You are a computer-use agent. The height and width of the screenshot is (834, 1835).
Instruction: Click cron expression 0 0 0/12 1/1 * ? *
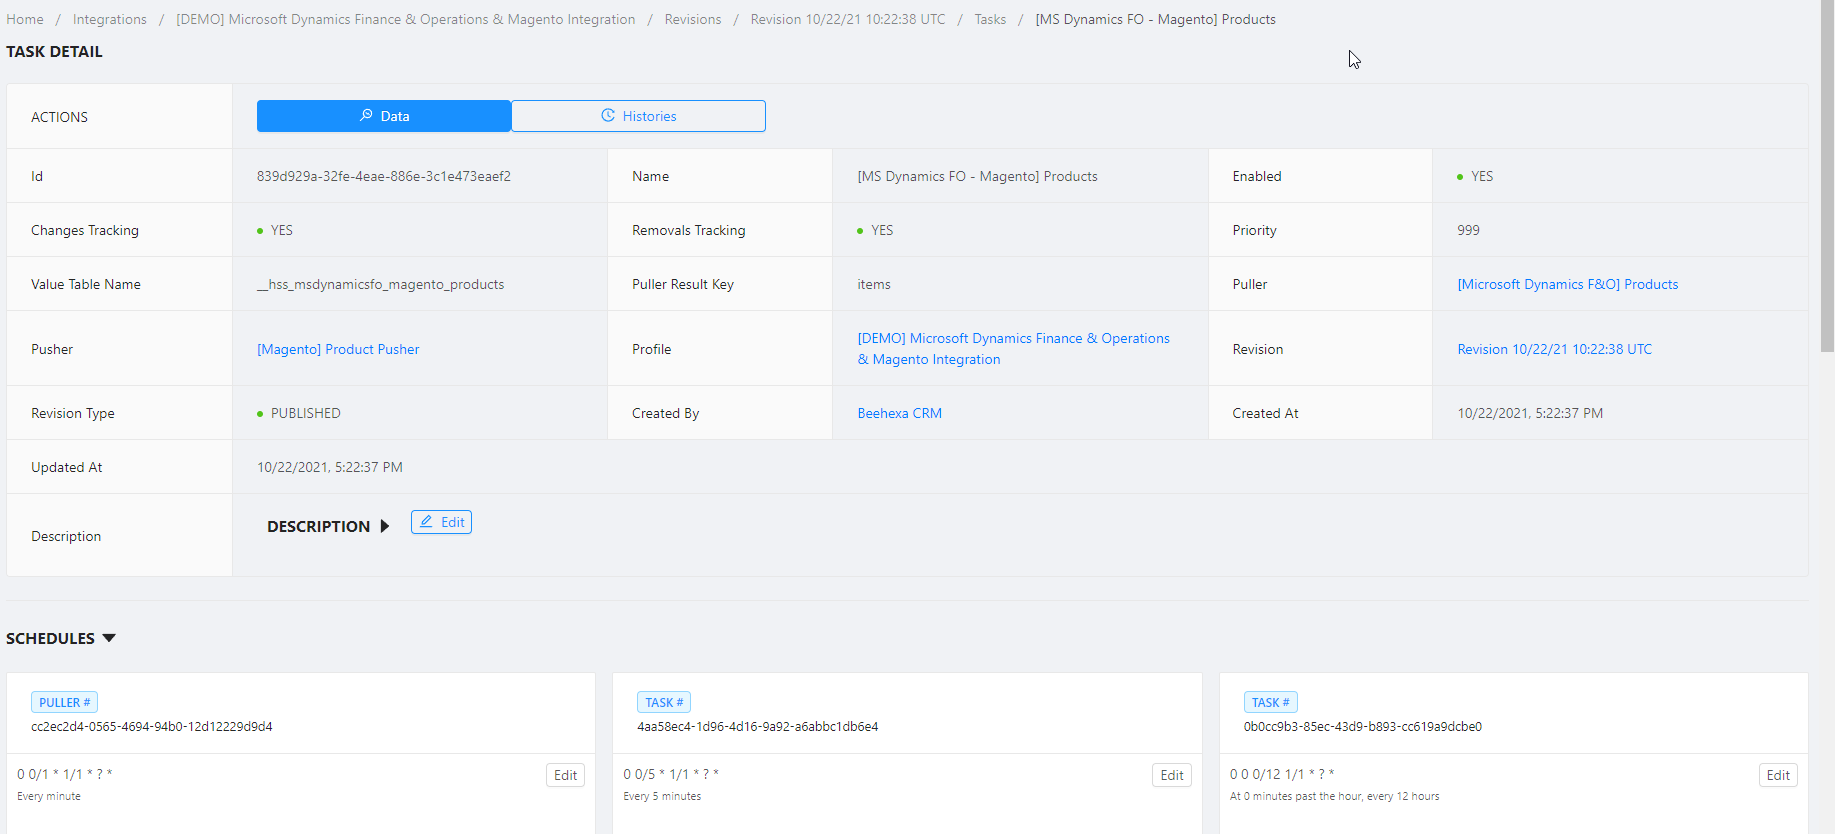point(1282,774)
